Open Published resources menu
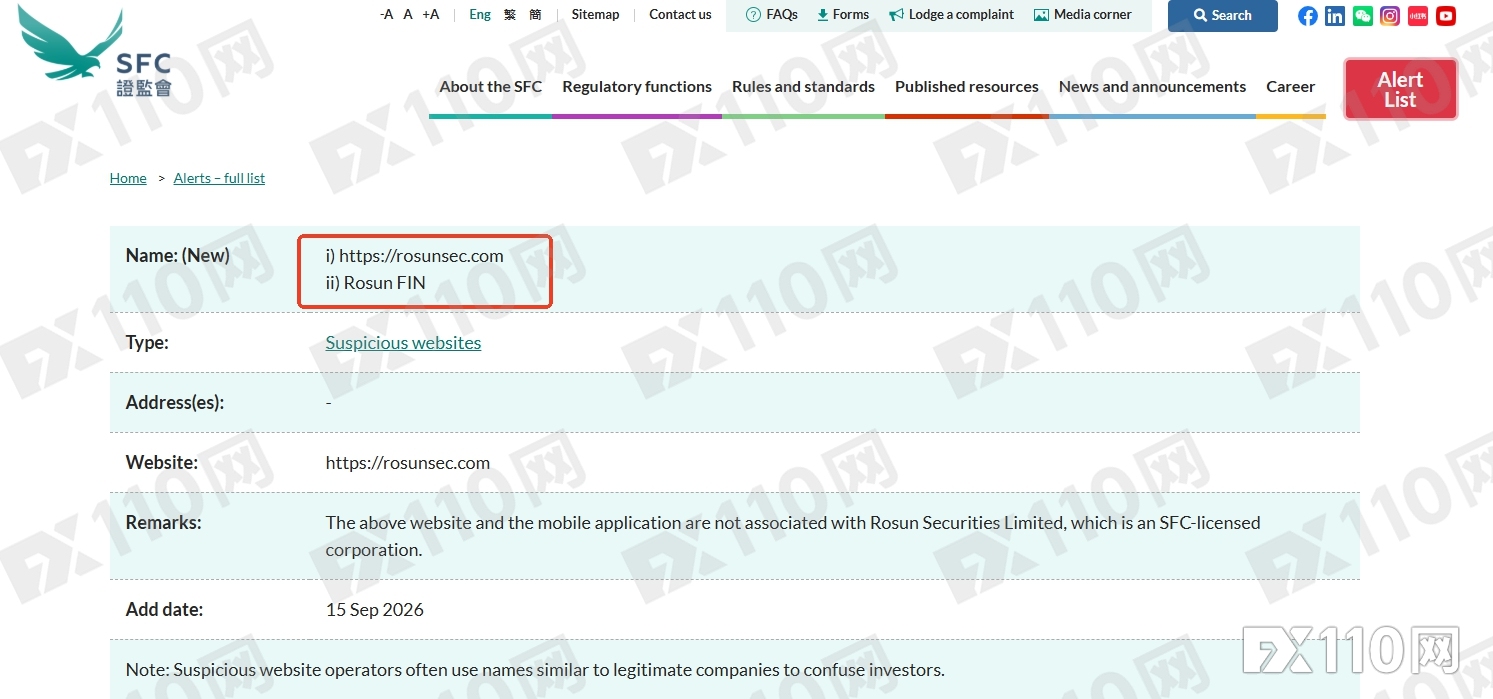Viewport: 1493px width, 699px height. [x=967, y=87]
